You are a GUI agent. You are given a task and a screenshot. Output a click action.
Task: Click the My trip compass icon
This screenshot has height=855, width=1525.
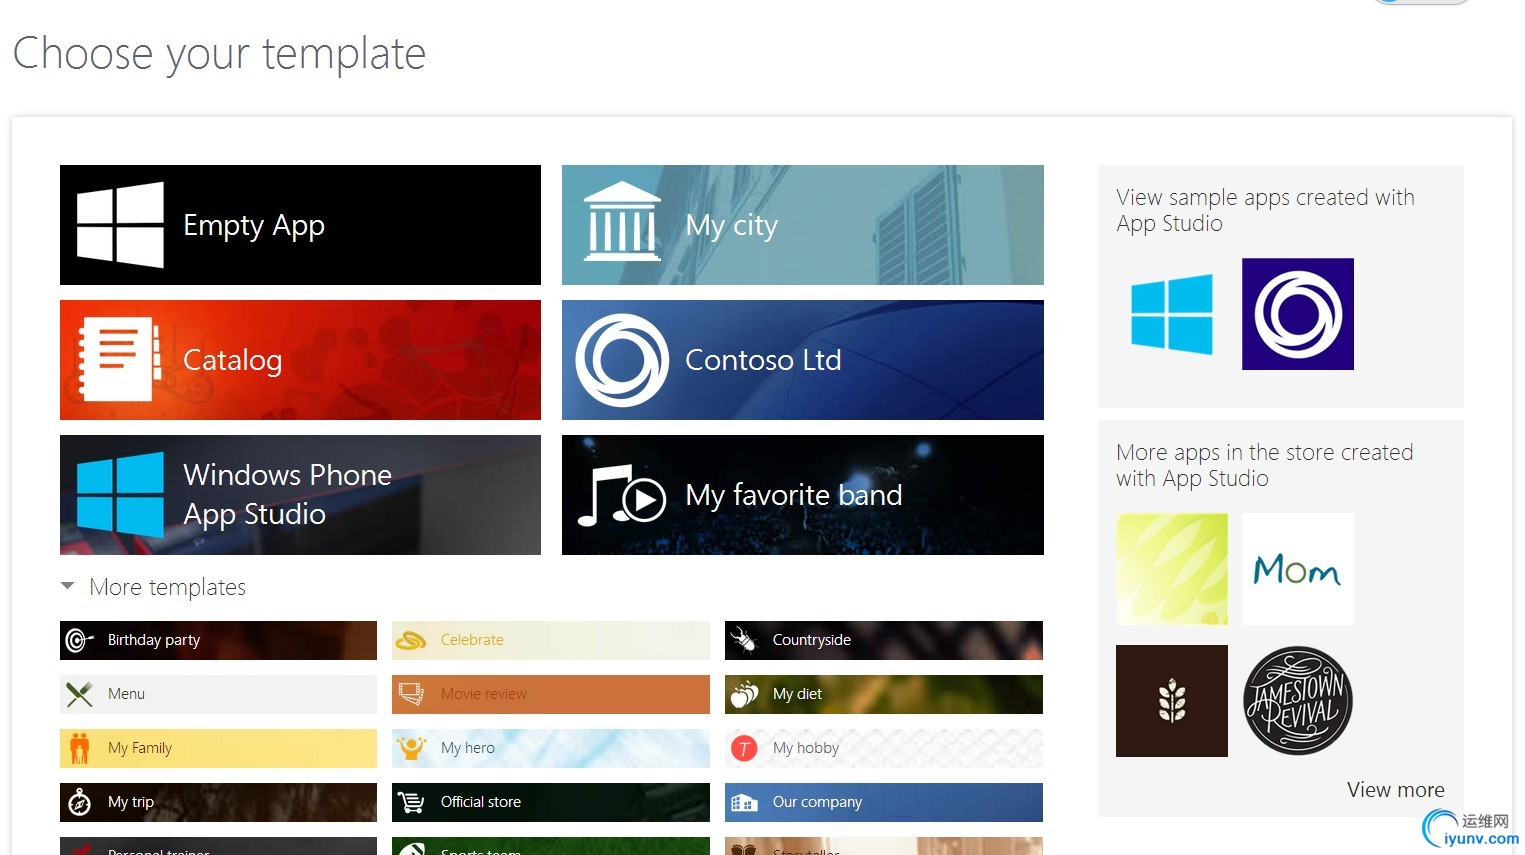coord(79,802)
